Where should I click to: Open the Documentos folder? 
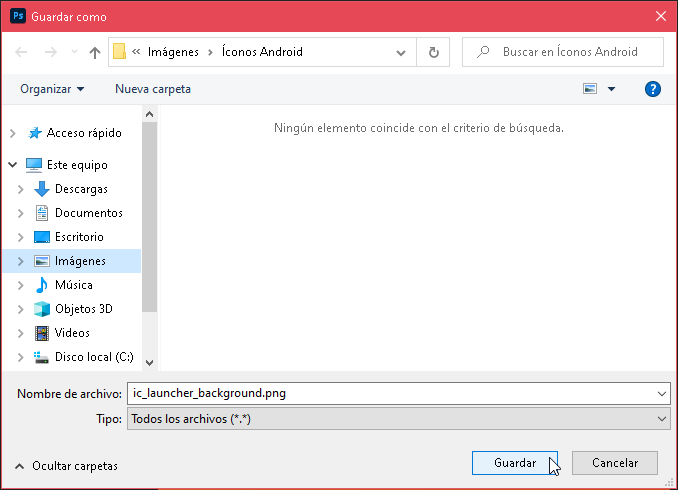tap(89, 213)
